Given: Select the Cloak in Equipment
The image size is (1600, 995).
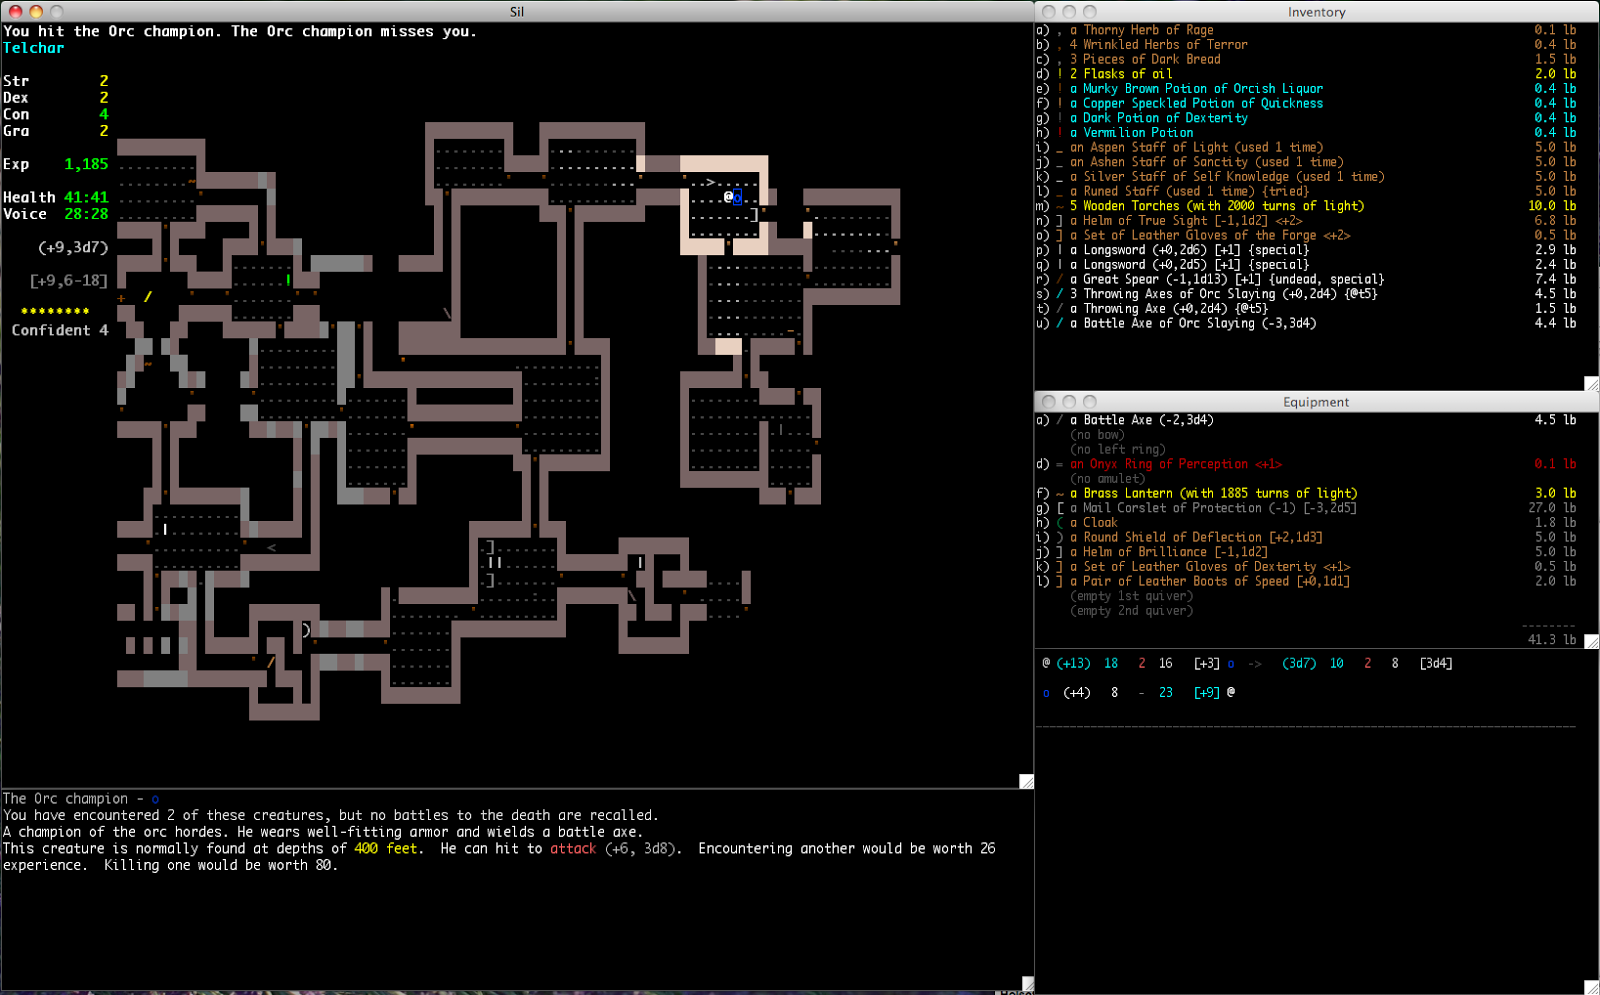Looking at the screenshot, I should coord(1306,523).
